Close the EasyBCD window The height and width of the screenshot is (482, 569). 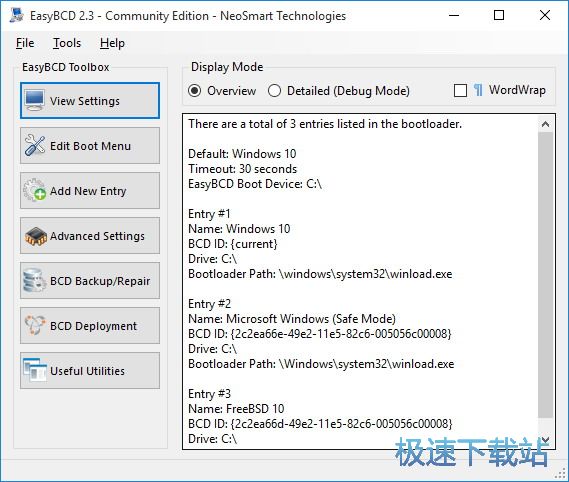pos(545,15)
